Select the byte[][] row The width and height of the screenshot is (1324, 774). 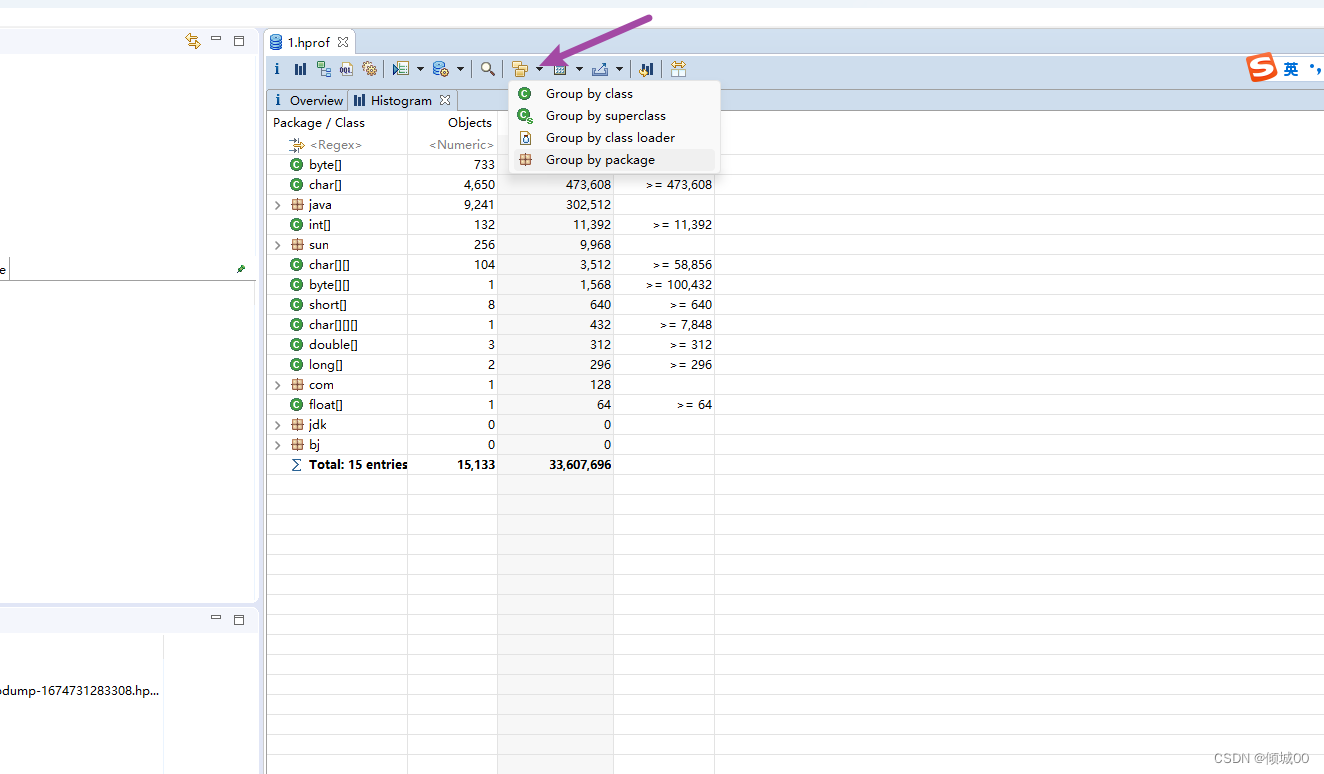490,285
